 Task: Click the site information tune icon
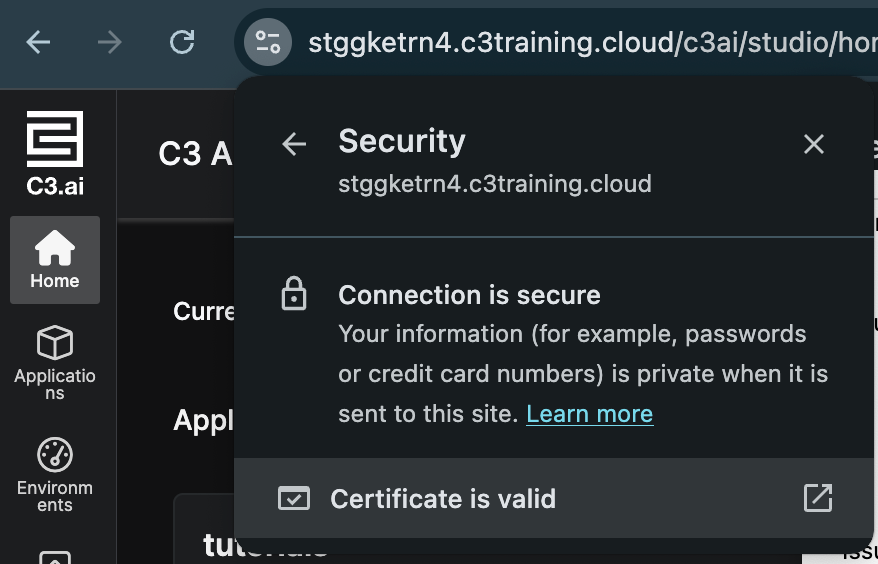(x=268, y=42)
